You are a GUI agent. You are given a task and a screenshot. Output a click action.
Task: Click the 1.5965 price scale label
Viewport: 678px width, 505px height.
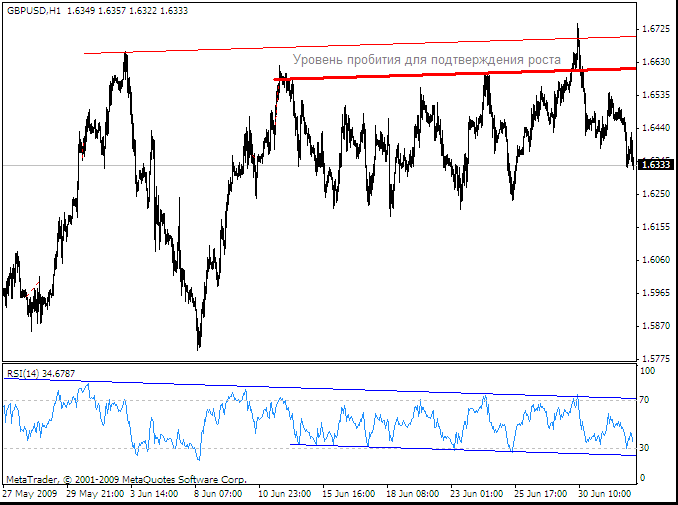tap(656, 293)
